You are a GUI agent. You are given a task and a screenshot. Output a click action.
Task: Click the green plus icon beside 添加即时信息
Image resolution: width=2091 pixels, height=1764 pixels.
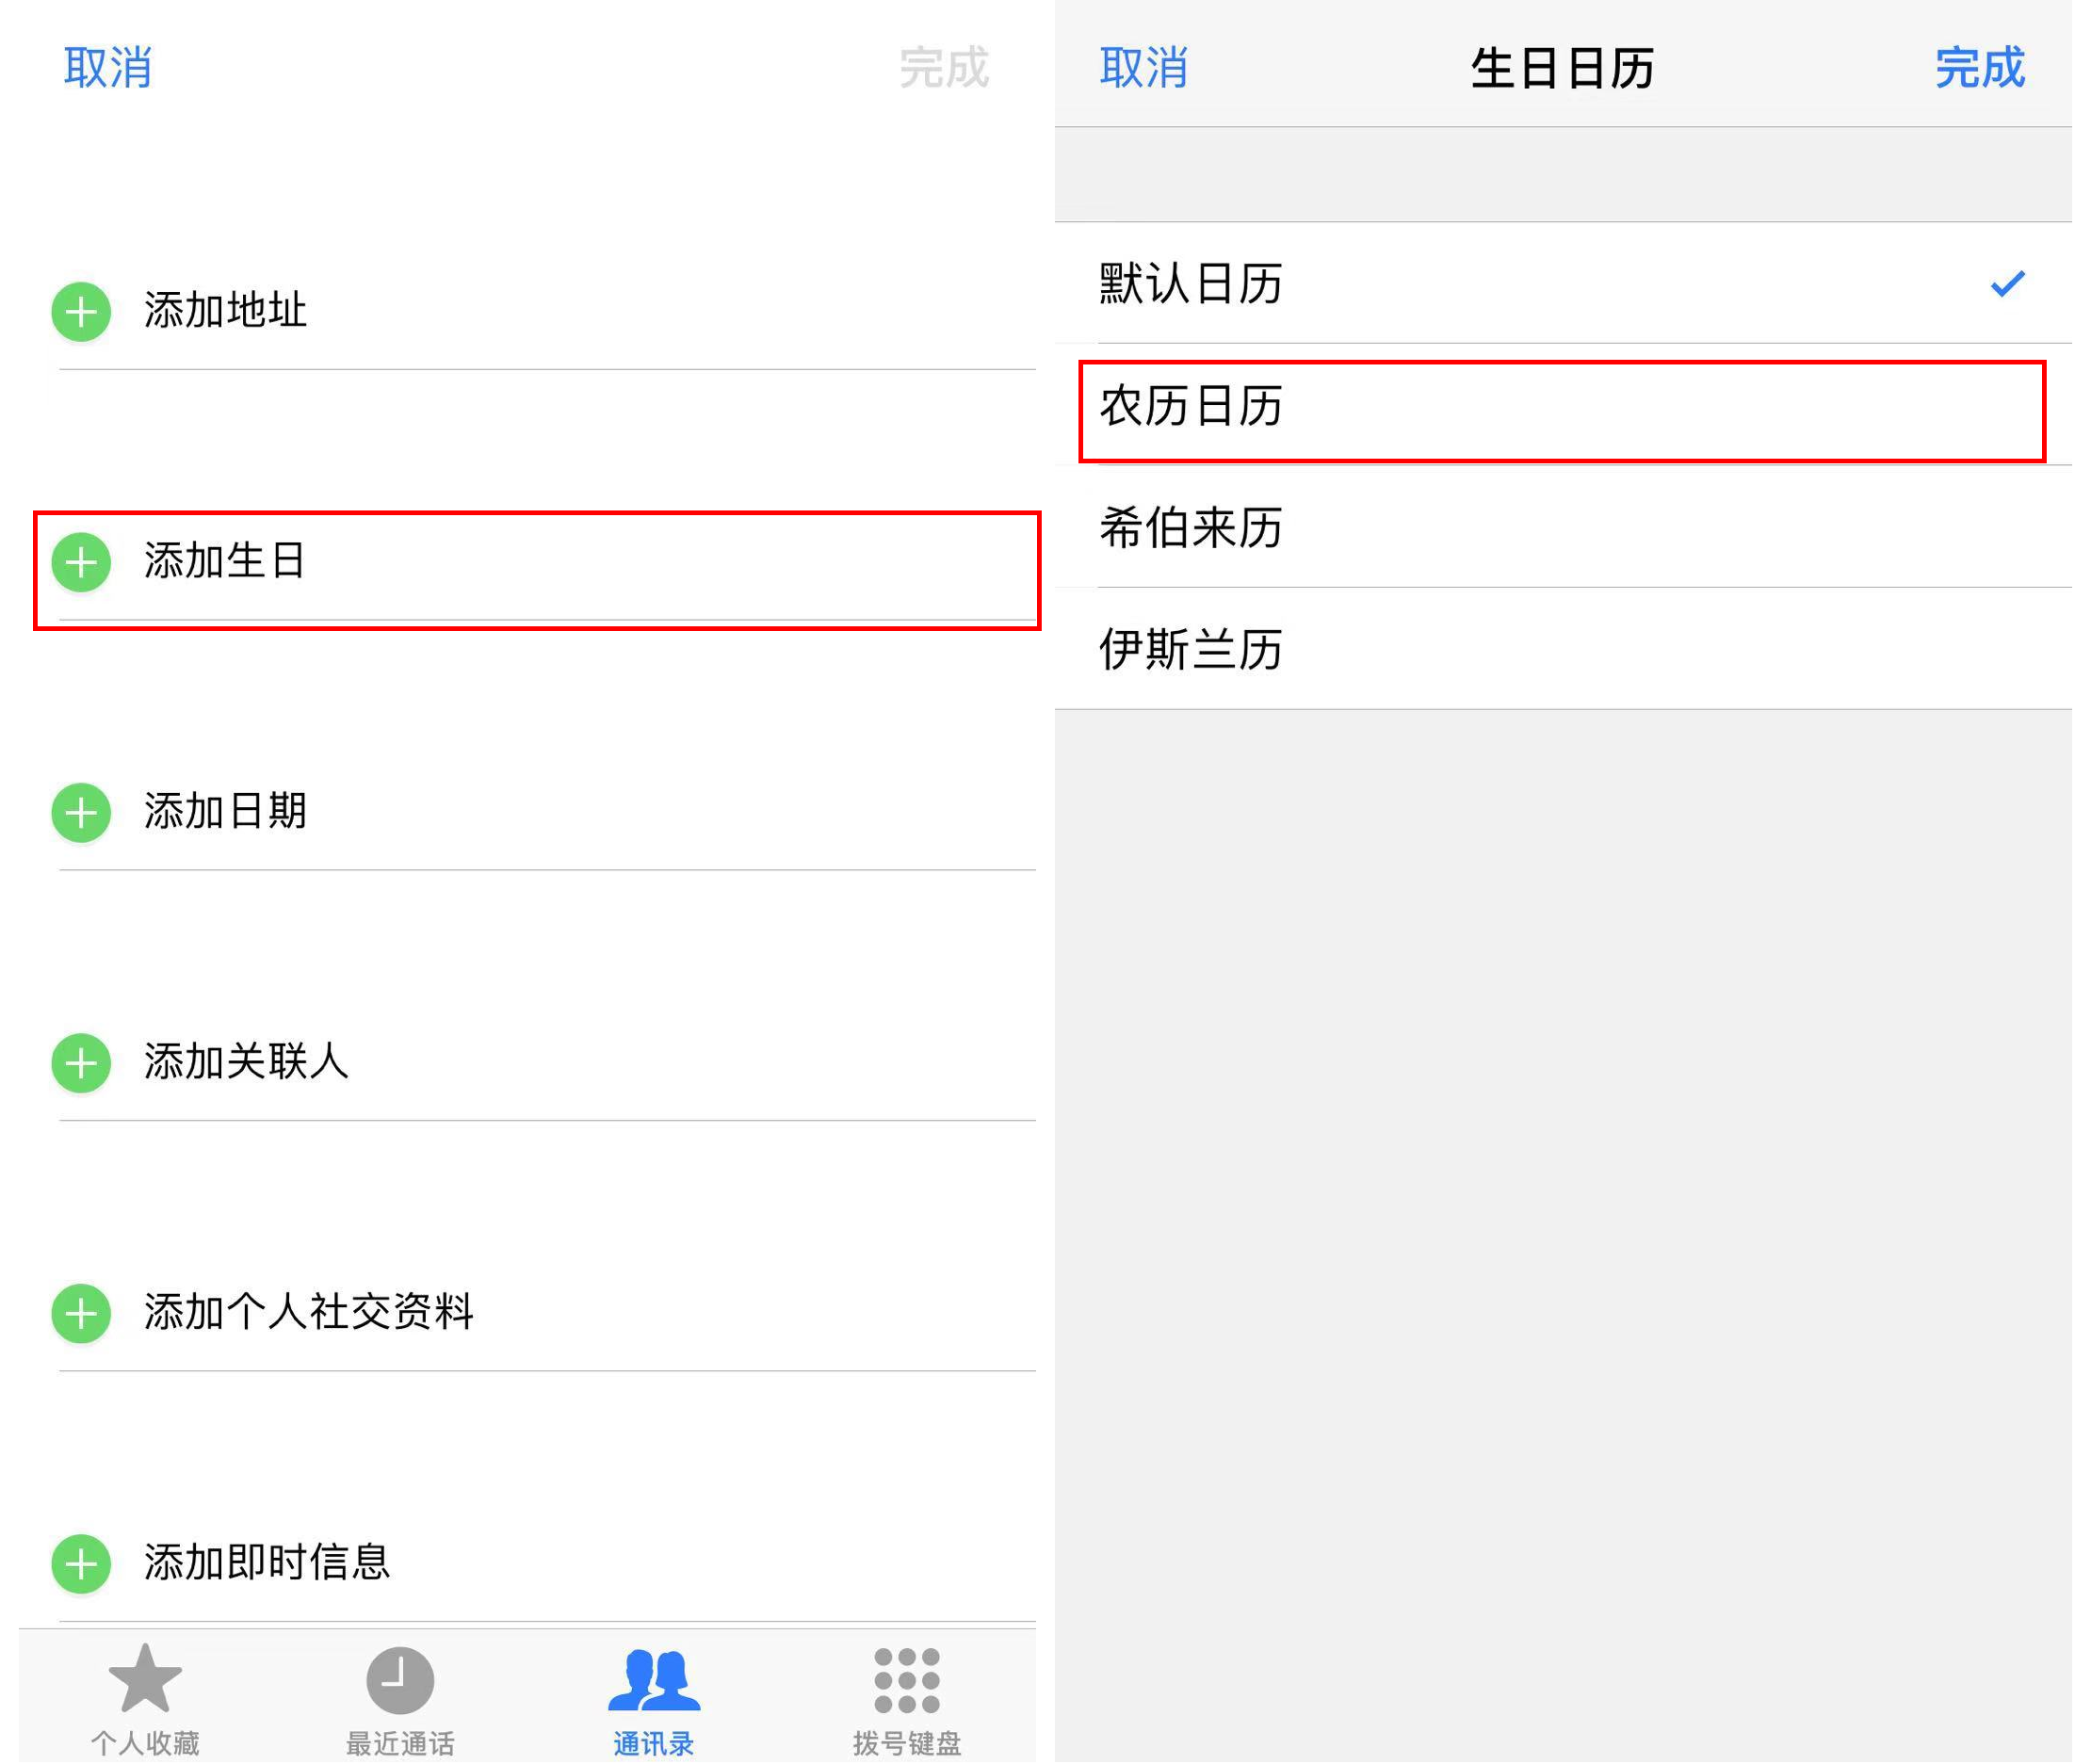click(x=80, y=1564)
